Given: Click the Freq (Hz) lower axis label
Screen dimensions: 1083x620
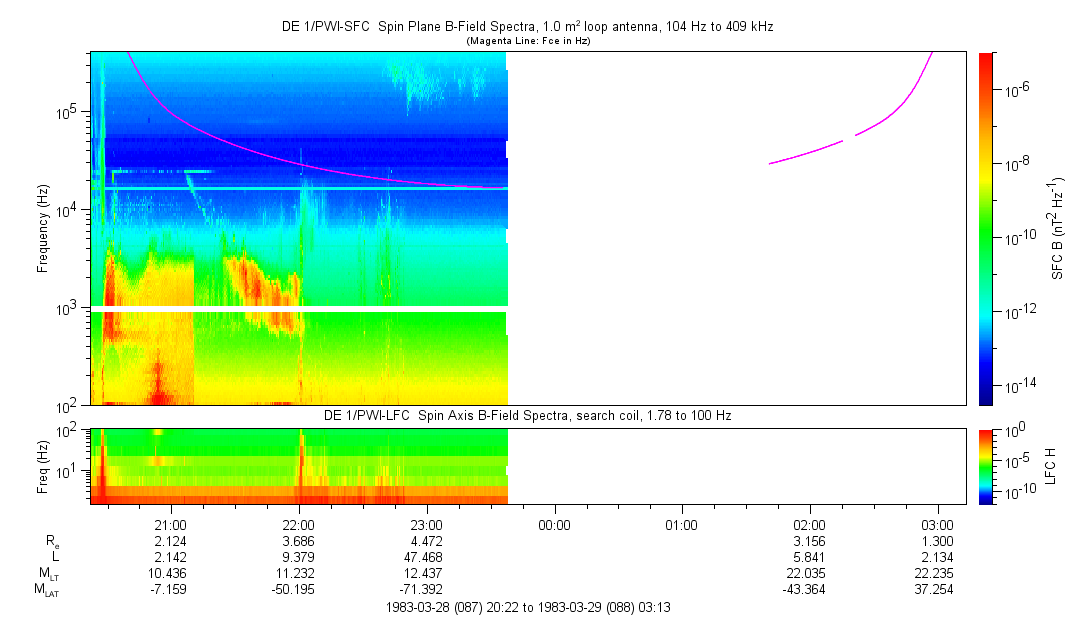Looking at the screenshot, I should 43,465.
